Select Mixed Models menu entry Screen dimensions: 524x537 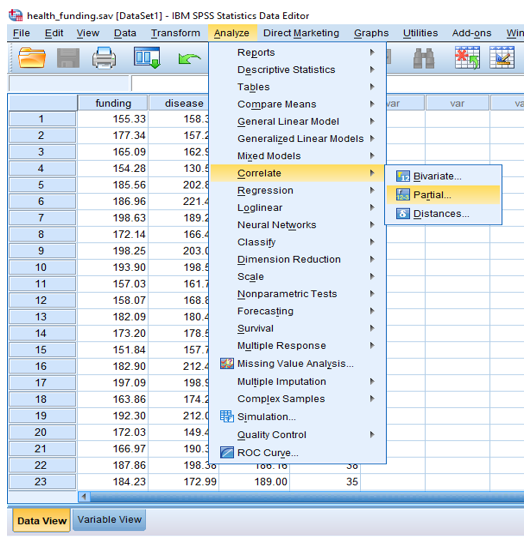pos(297,156)
